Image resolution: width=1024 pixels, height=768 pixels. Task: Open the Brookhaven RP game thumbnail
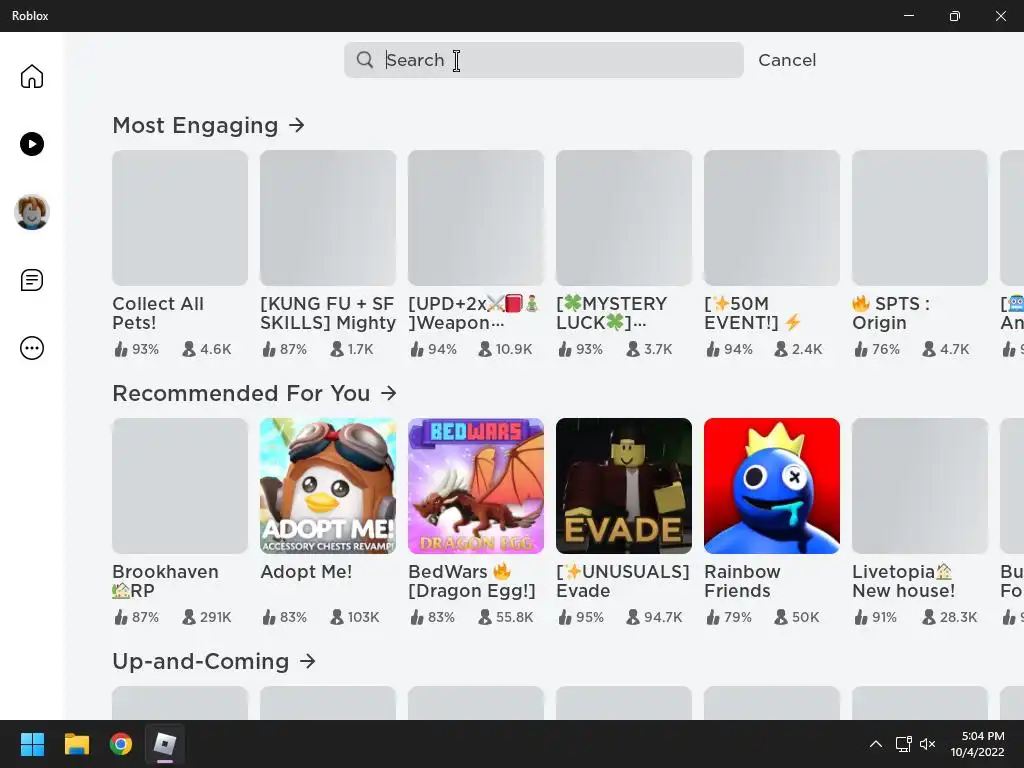180,486
